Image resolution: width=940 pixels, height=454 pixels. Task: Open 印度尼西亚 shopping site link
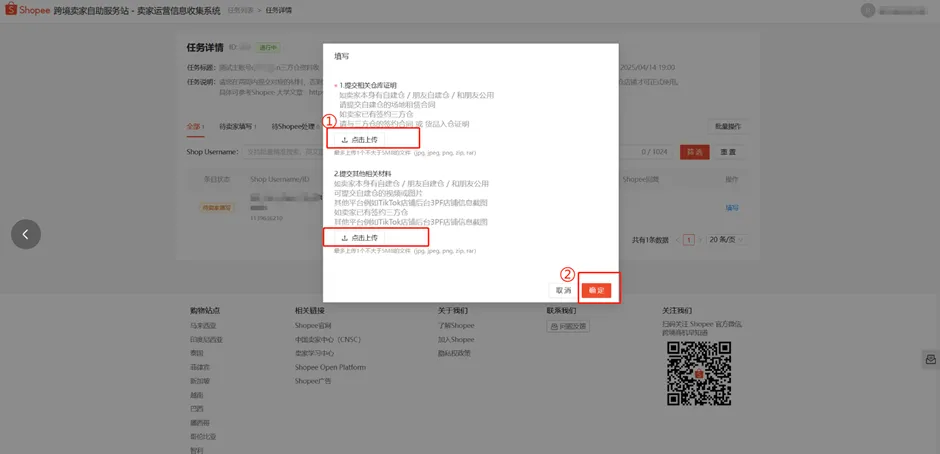(x=206, y=339)
